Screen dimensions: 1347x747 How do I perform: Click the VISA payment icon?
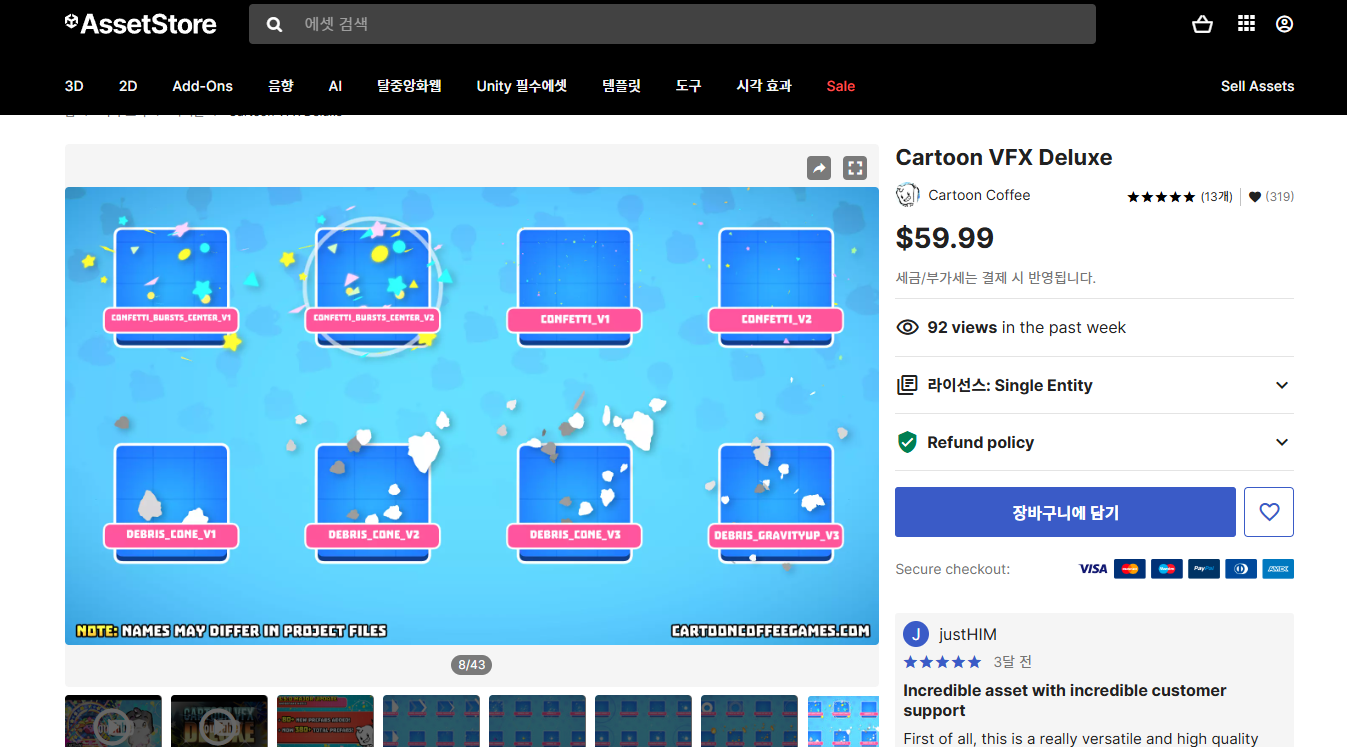pos(1093,569)
